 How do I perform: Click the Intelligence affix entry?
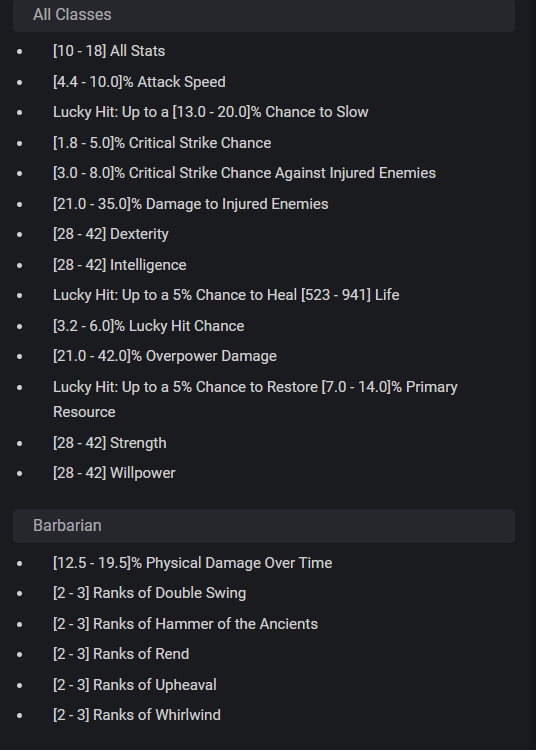[120, 265]
